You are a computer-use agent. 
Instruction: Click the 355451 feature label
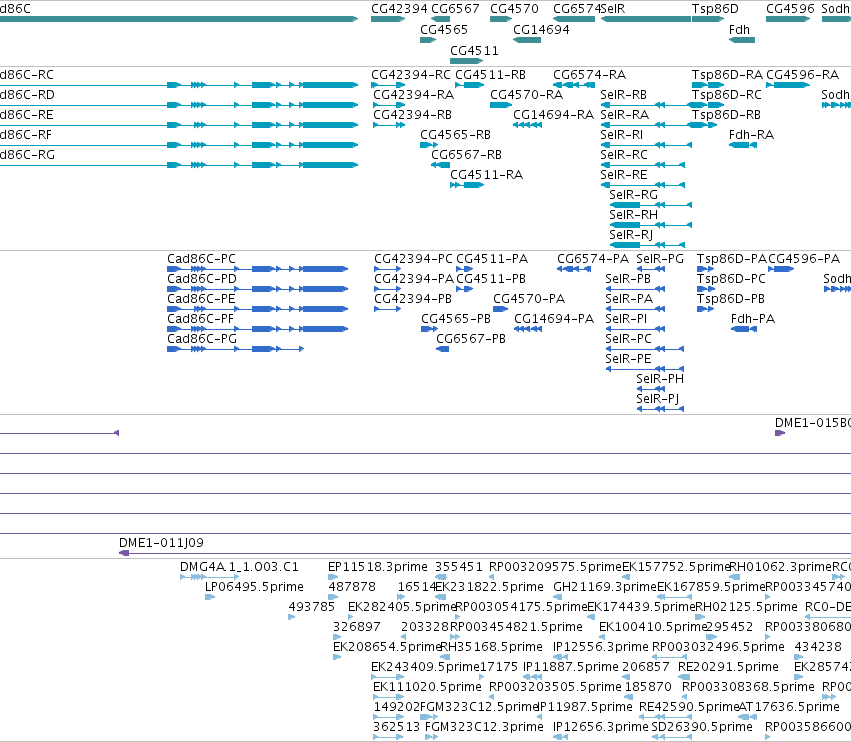coord(459,567)
